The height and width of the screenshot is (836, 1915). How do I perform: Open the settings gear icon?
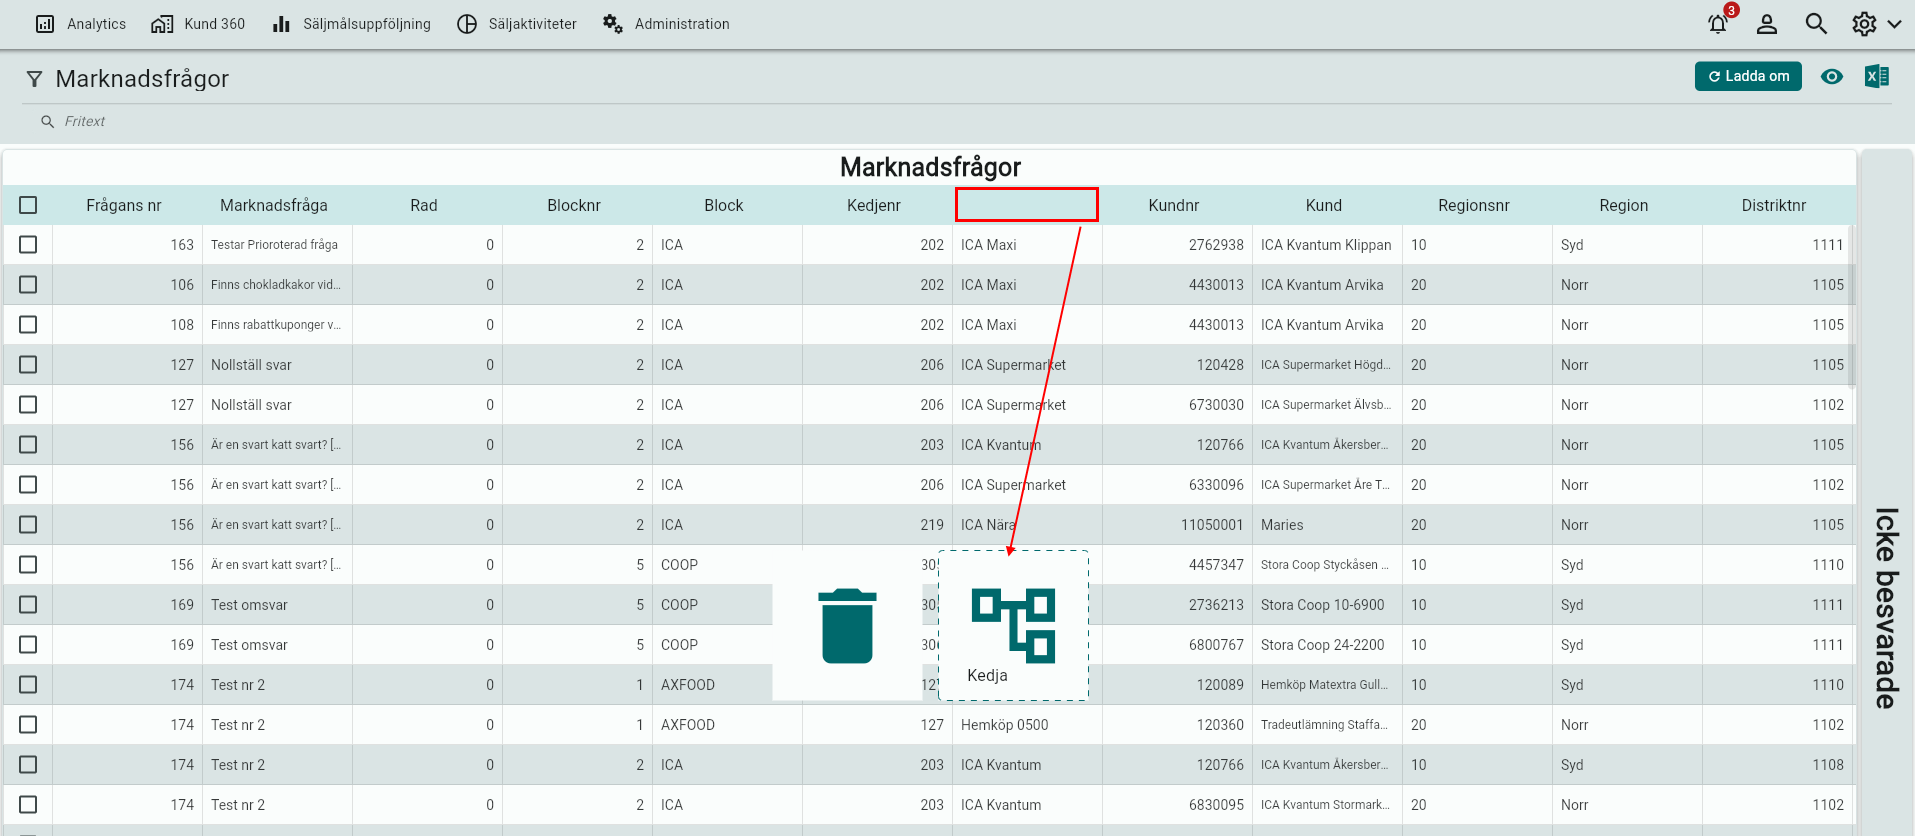(x=1864, y=24)
